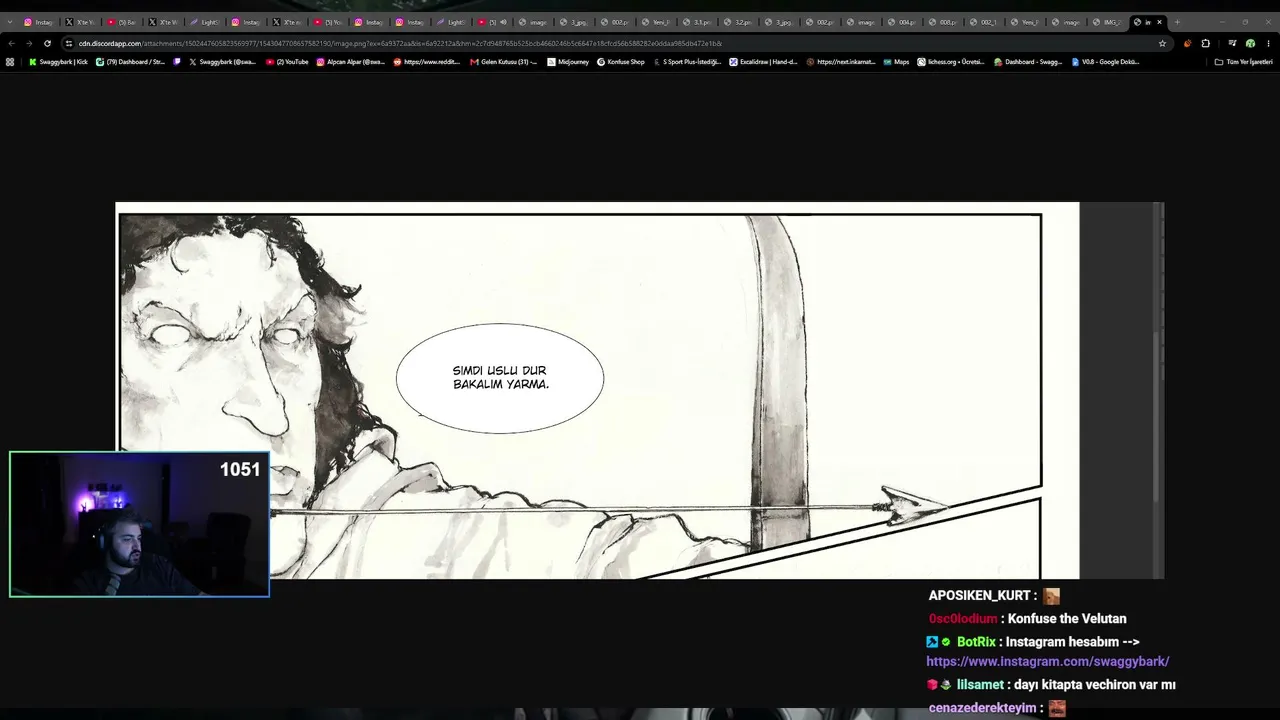Open the Chrome three-dot menu

pos(1268,43)
